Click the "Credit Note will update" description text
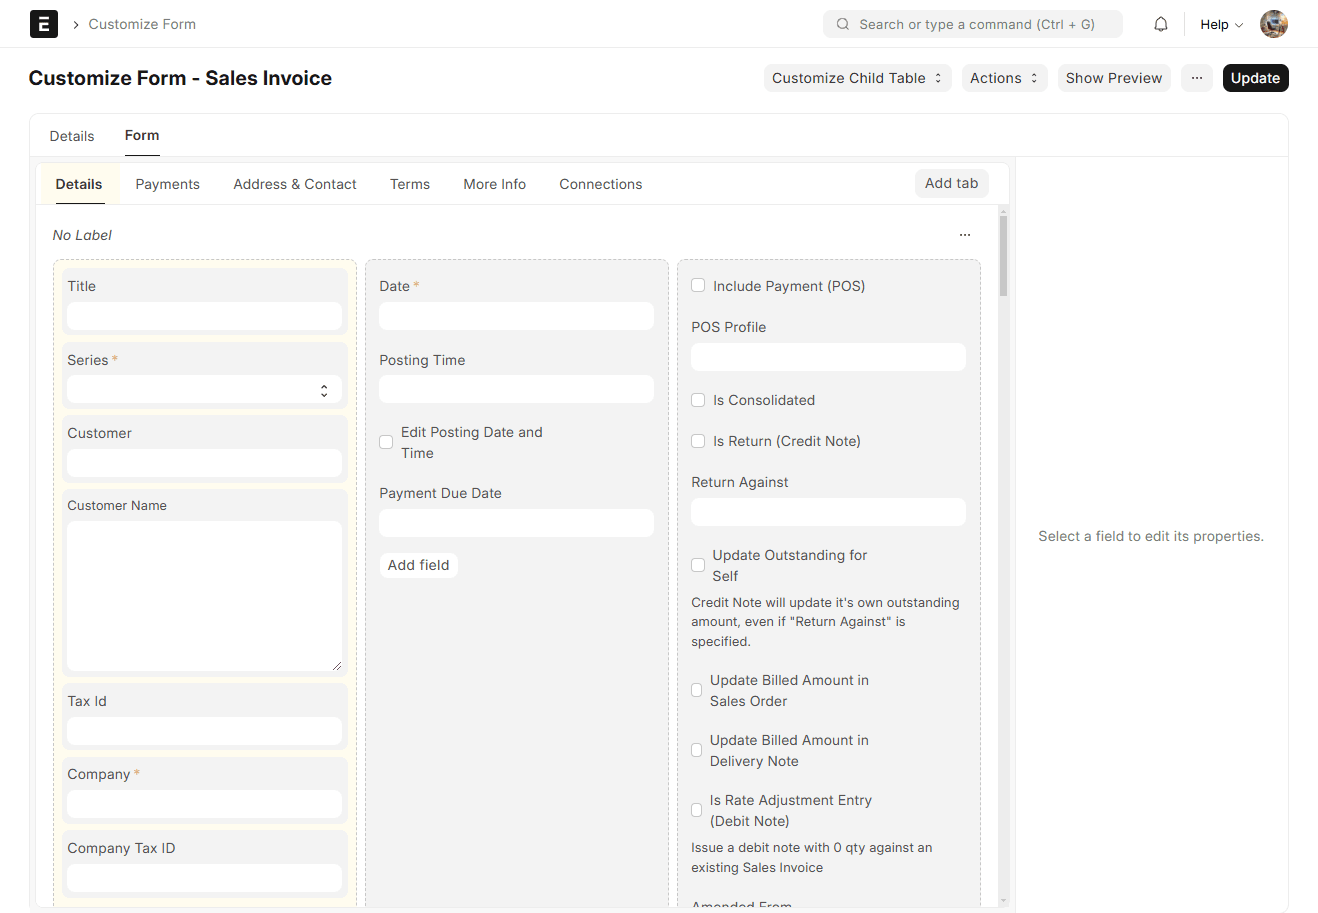Image resolution: width=1318 pixels, height=913 pixels. coord(825,622)
